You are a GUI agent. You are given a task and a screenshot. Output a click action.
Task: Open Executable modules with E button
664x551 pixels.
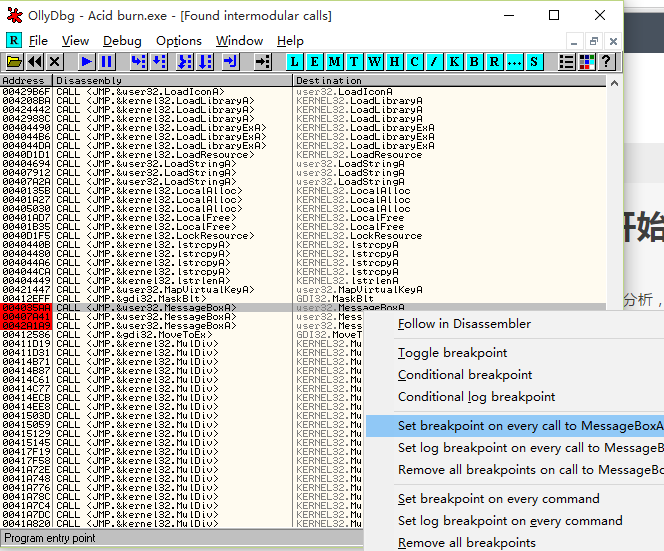click(x=314, y=62)
